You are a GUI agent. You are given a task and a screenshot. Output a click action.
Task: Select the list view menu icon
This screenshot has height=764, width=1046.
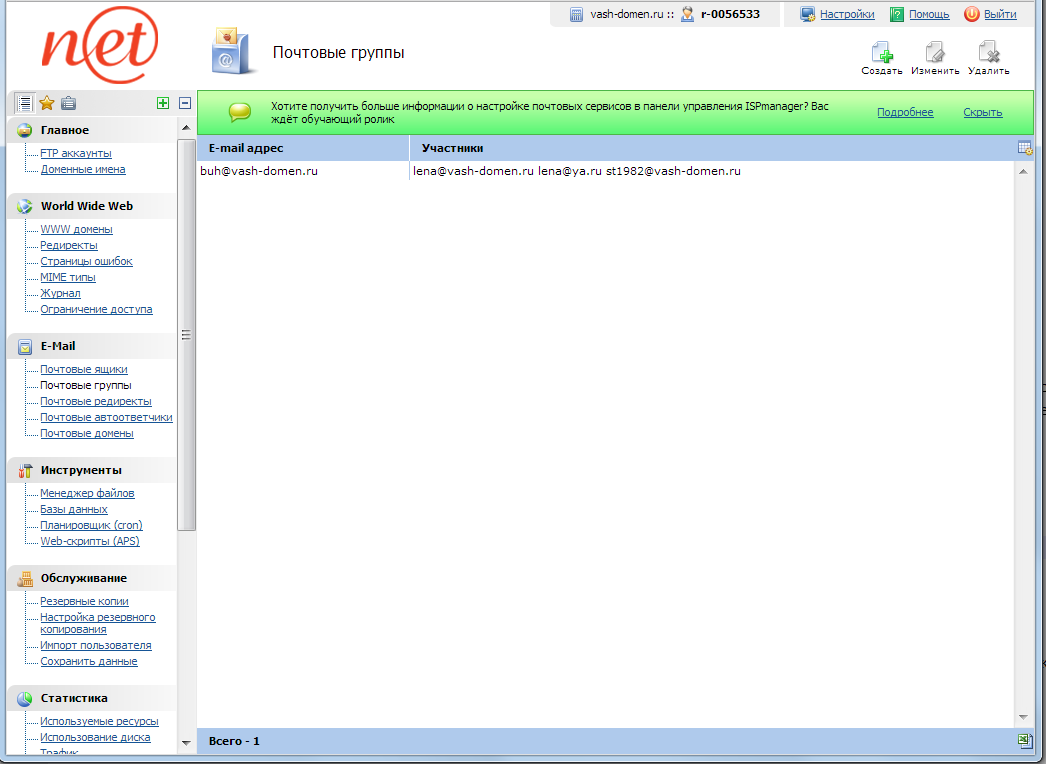(x=25, y=103)
